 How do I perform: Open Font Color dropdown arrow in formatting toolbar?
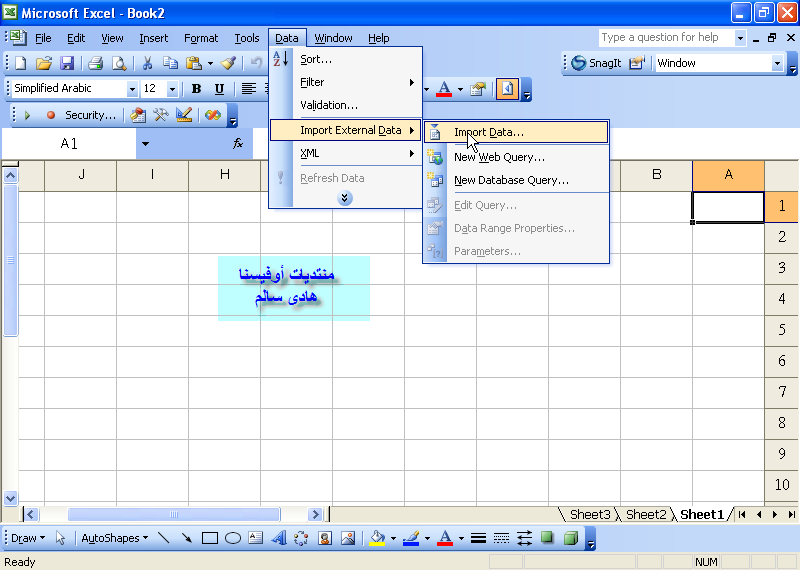point(460,89)
